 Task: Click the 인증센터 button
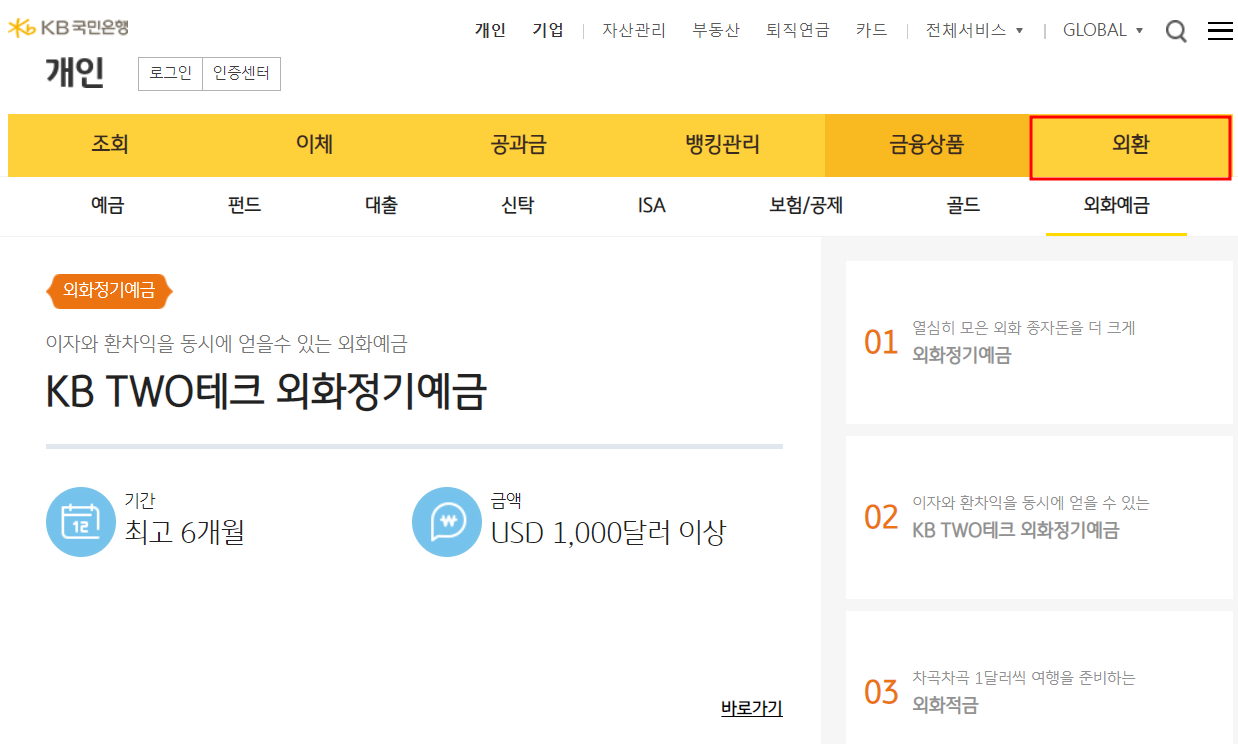[241, 74]
